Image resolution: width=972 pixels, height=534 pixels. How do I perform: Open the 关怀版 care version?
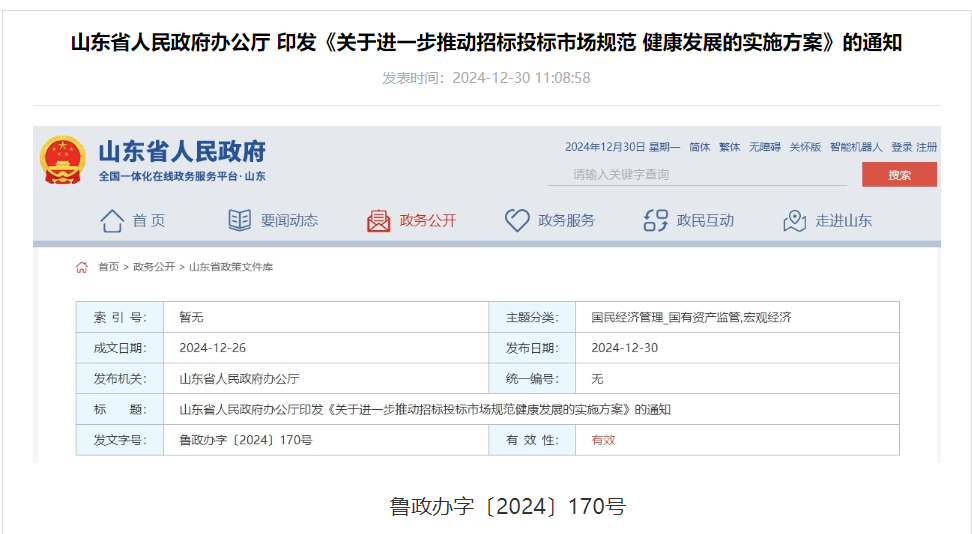coord(804,147)
